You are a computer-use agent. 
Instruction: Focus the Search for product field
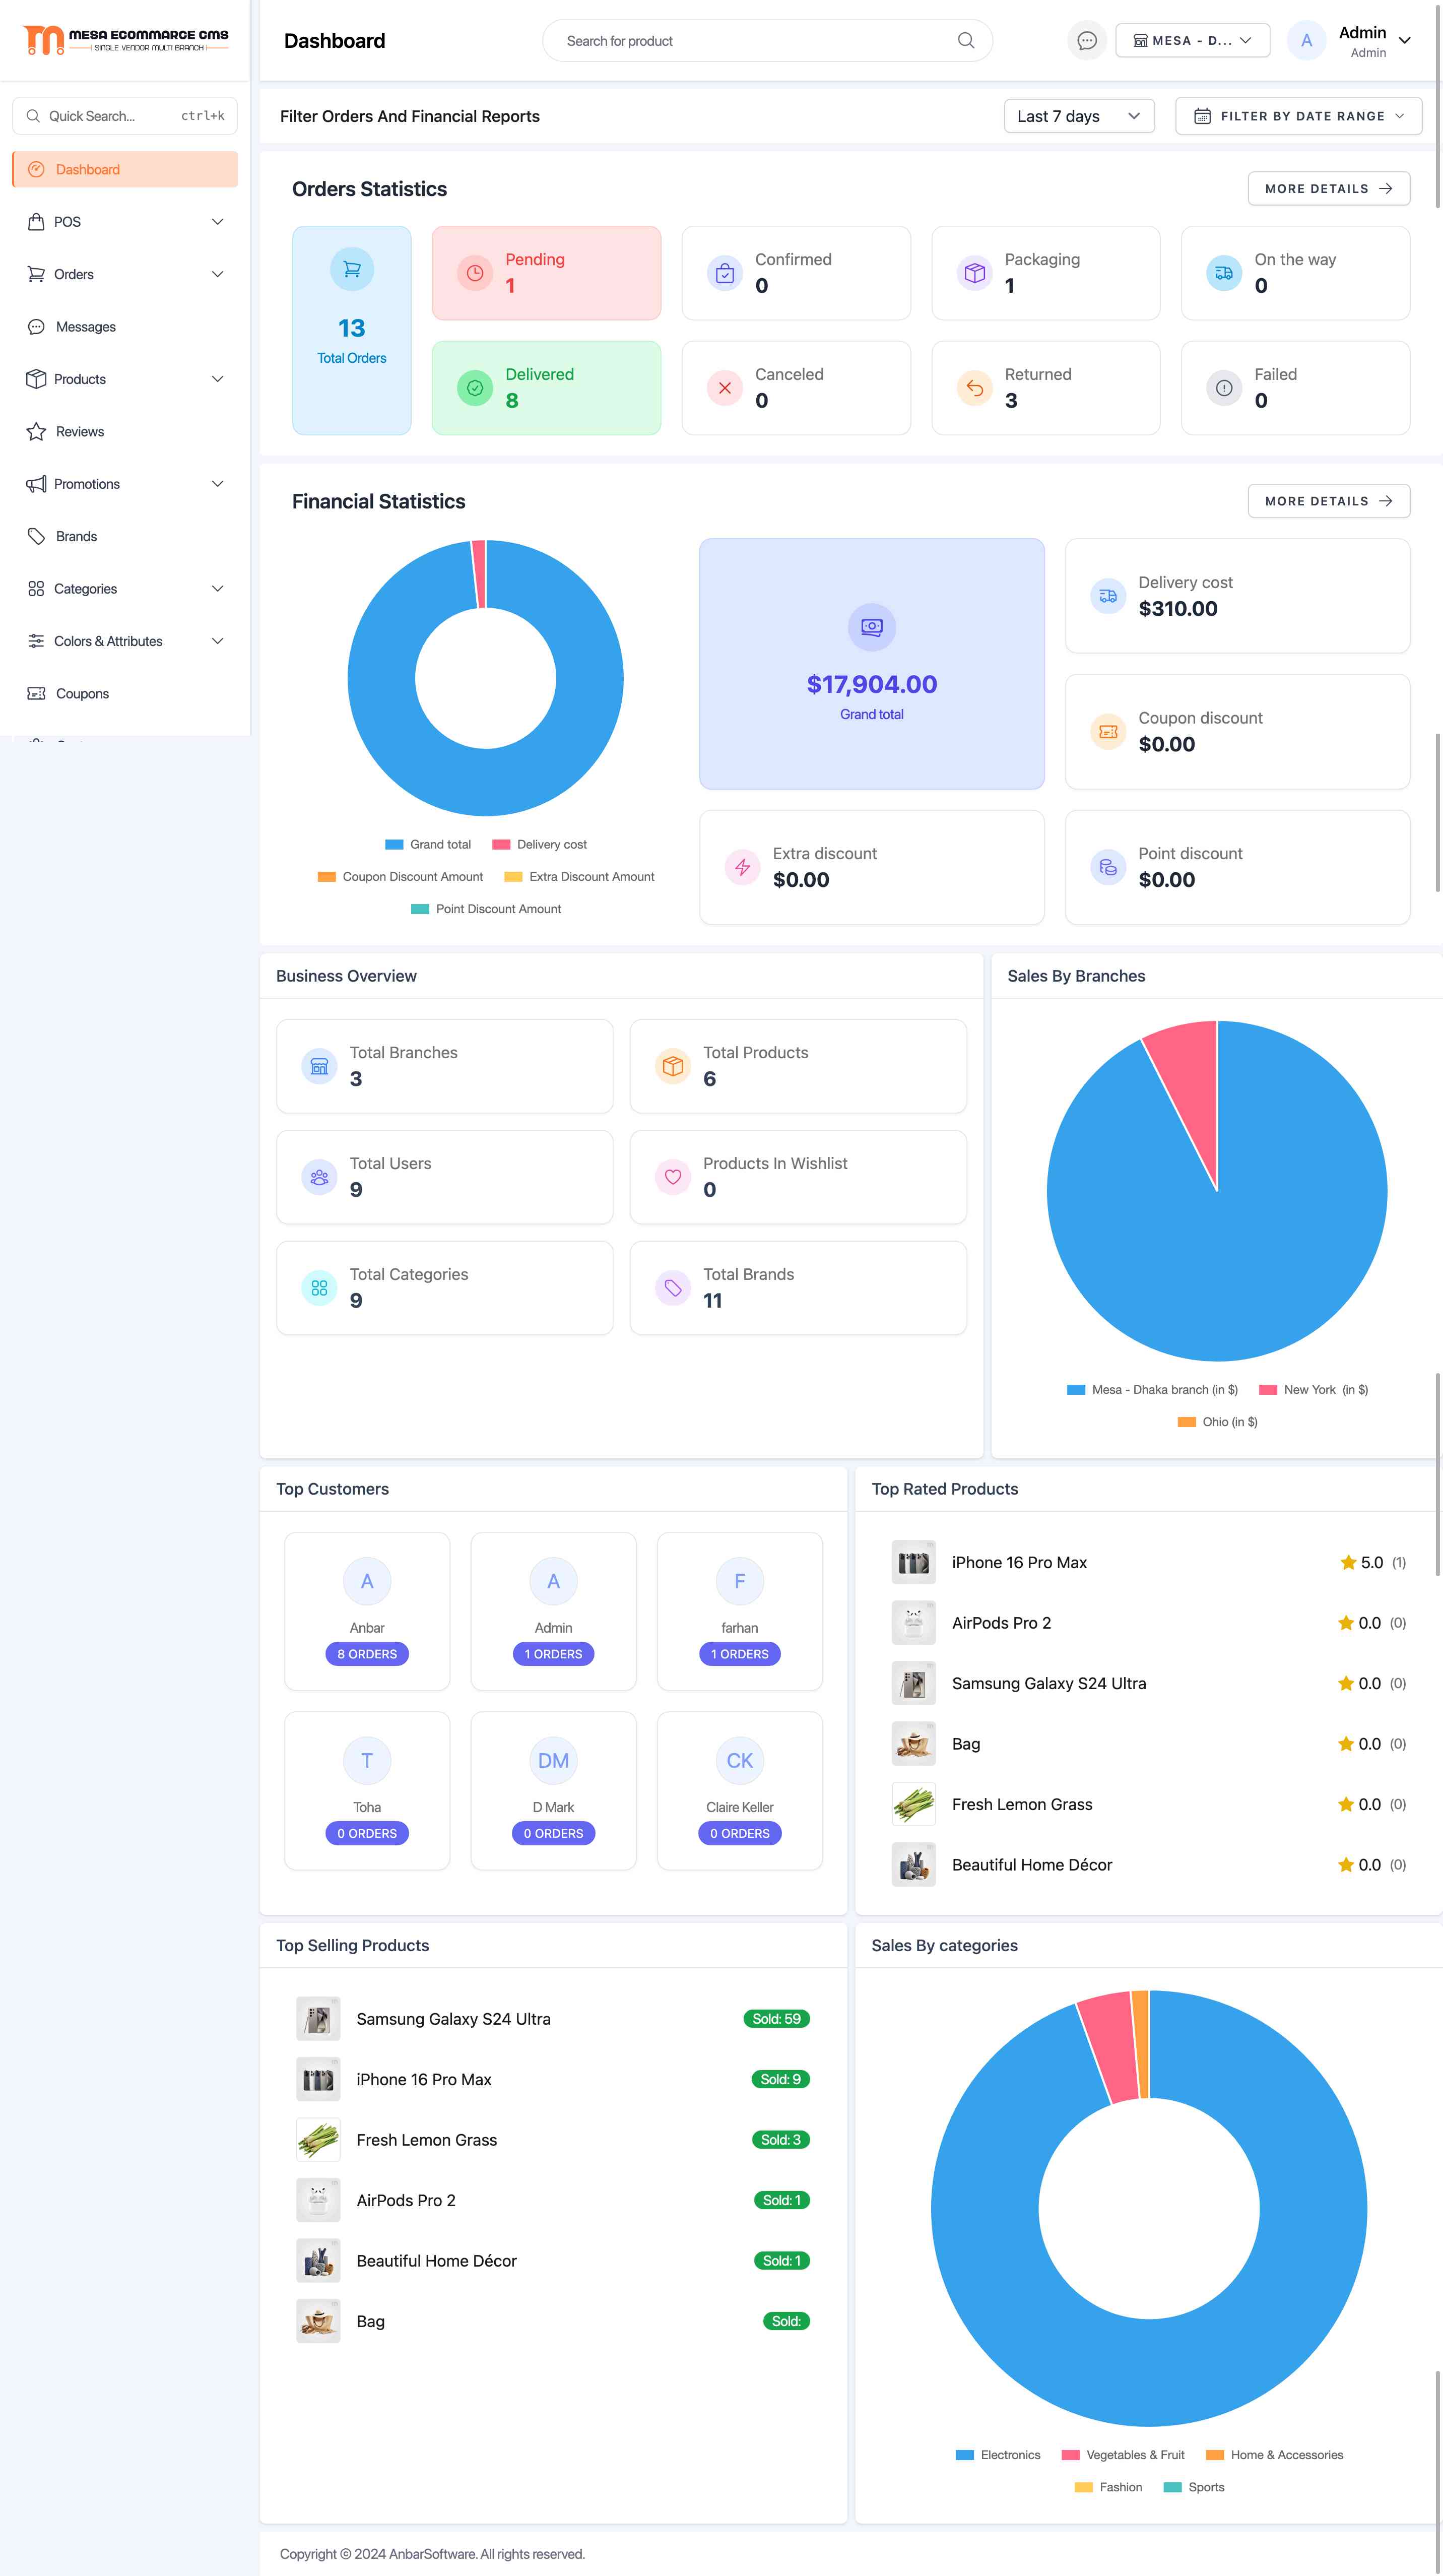point(767,41)
